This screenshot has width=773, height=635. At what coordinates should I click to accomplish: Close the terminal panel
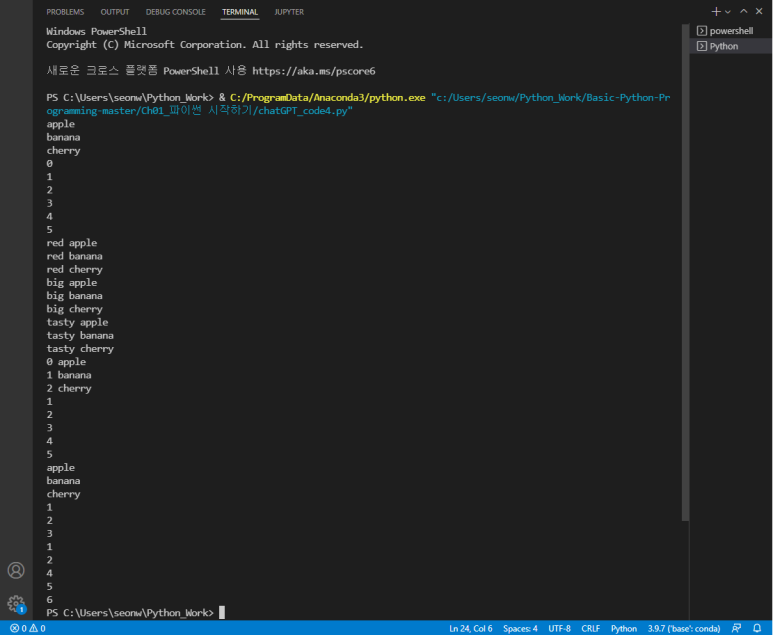click(x=759, y=11)
